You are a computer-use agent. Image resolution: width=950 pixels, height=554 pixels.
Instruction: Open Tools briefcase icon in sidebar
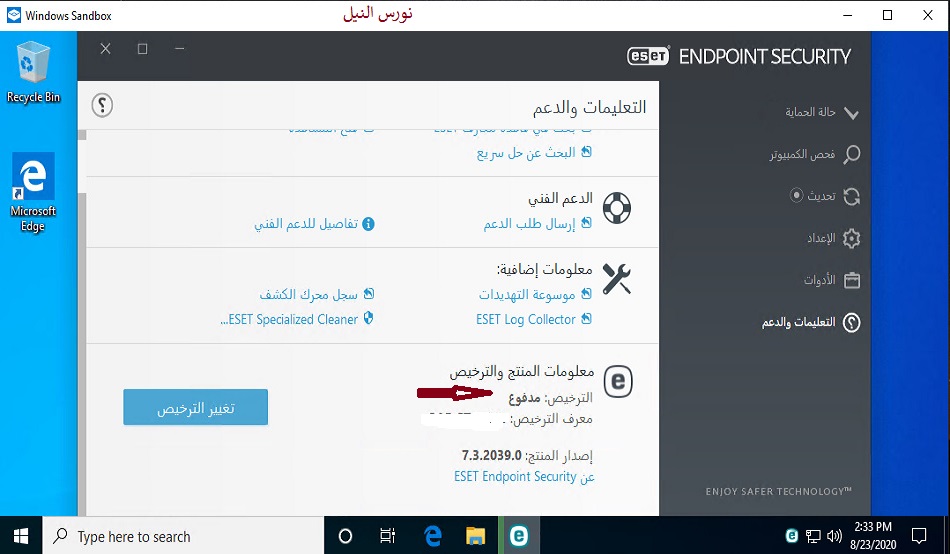tap(851, 281)
